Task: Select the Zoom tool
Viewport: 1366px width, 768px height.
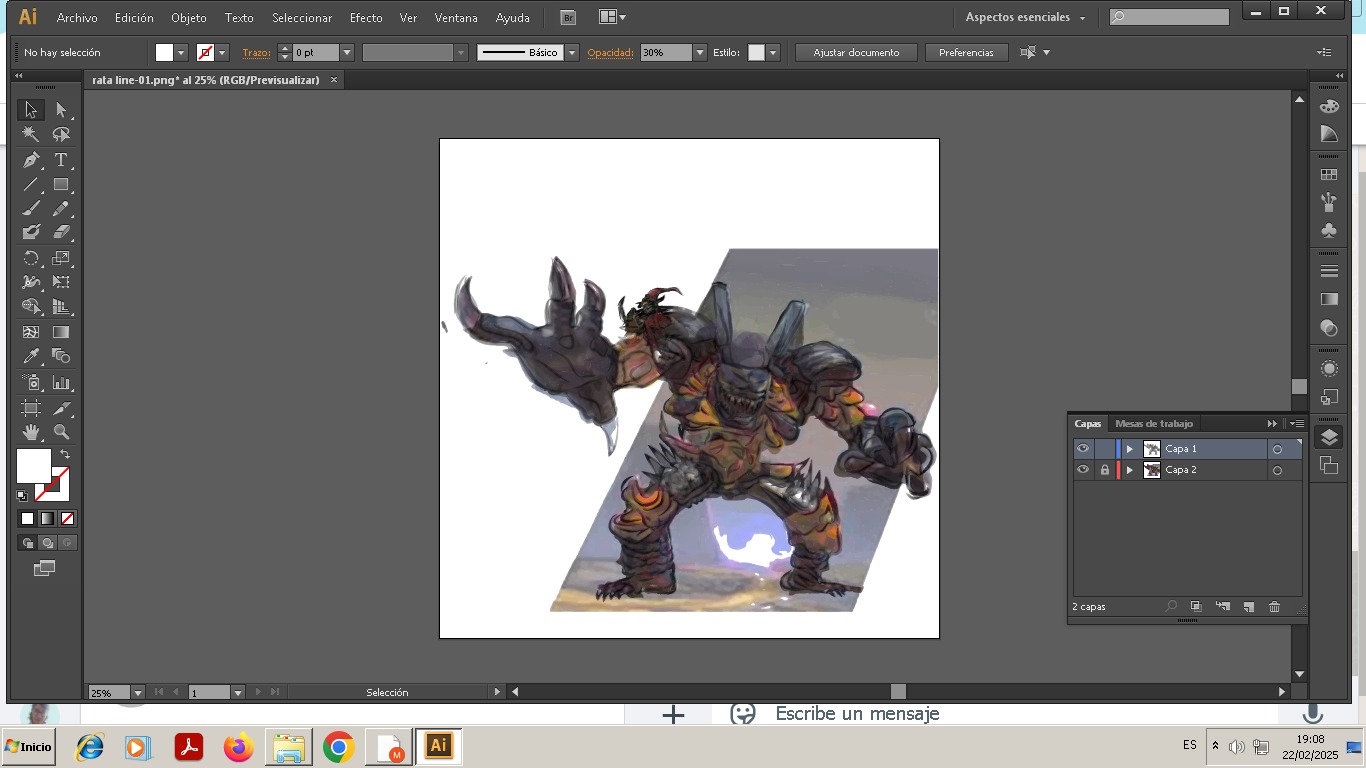Action: point(61,432)
